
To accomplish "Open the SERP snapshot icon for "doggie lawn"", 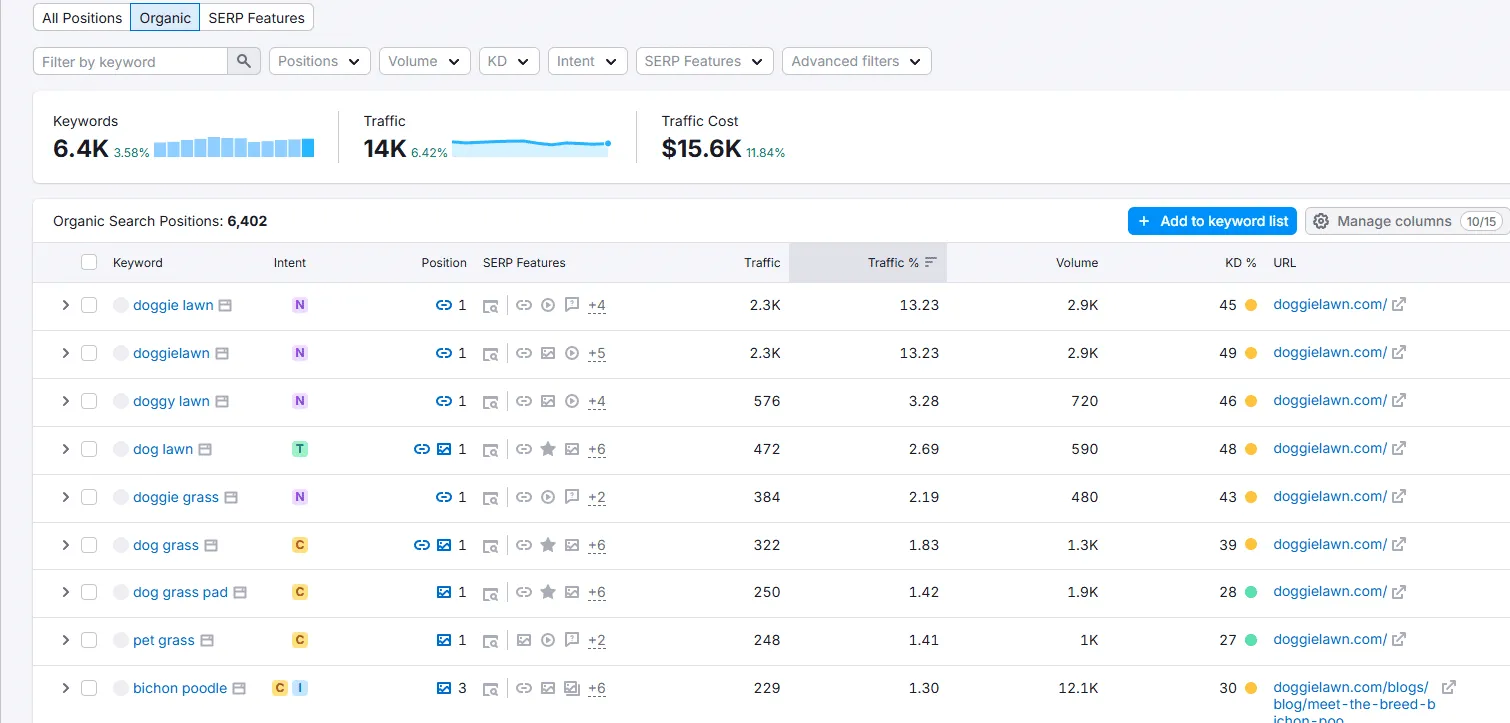I will pyautogui.click(x=491, y=305).
